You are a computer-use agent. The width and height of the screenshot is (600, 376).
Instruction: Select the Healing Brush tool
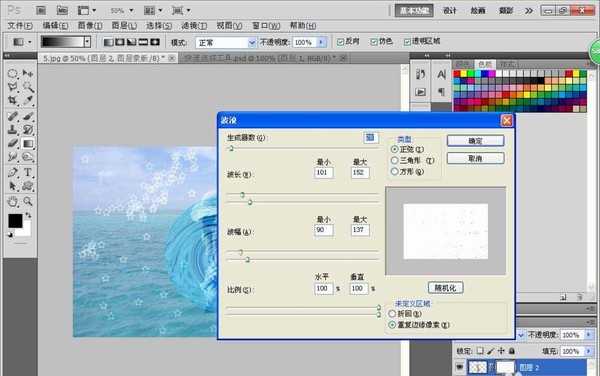(x=13, y=116)
